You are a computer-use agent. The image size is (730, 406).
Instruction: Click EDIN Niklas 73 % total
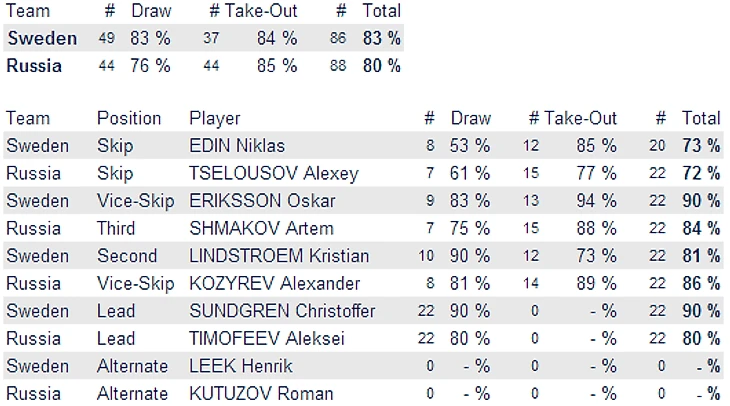[x=700, y=146]
